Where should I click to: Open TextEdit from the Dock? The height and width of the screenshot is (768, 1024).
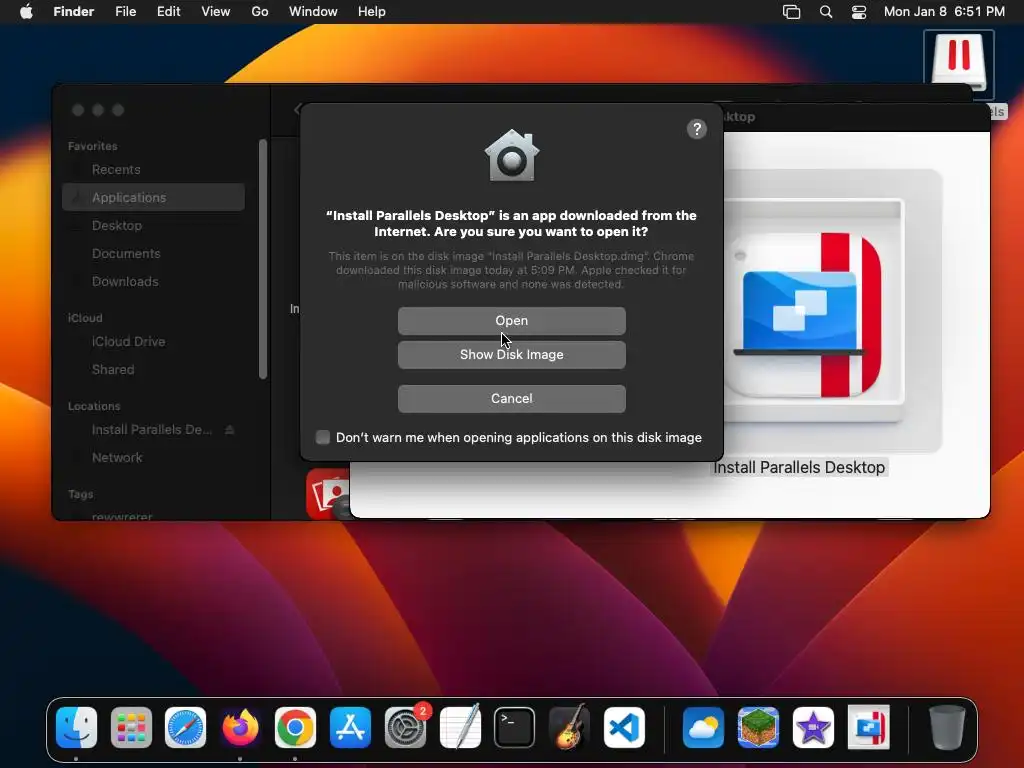point(460,728)
